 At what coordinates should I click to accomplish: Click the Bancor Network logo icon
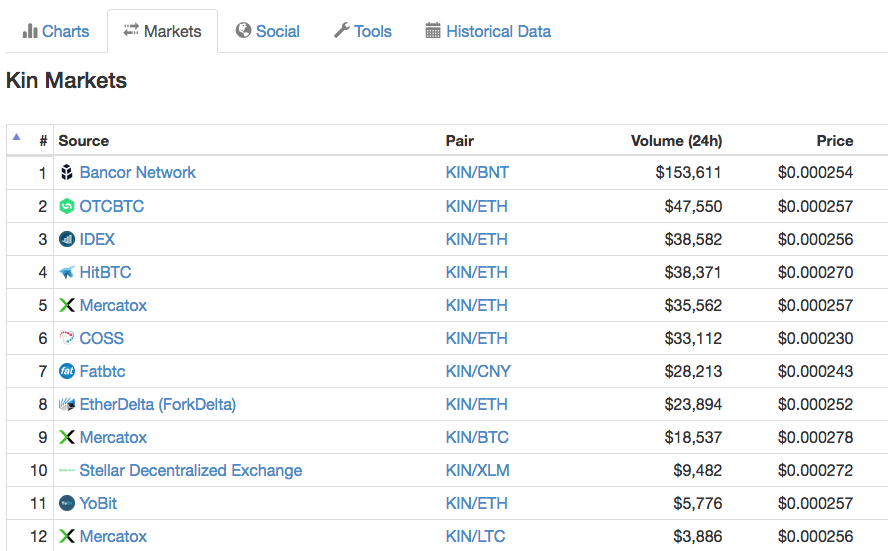click(67, 172)
